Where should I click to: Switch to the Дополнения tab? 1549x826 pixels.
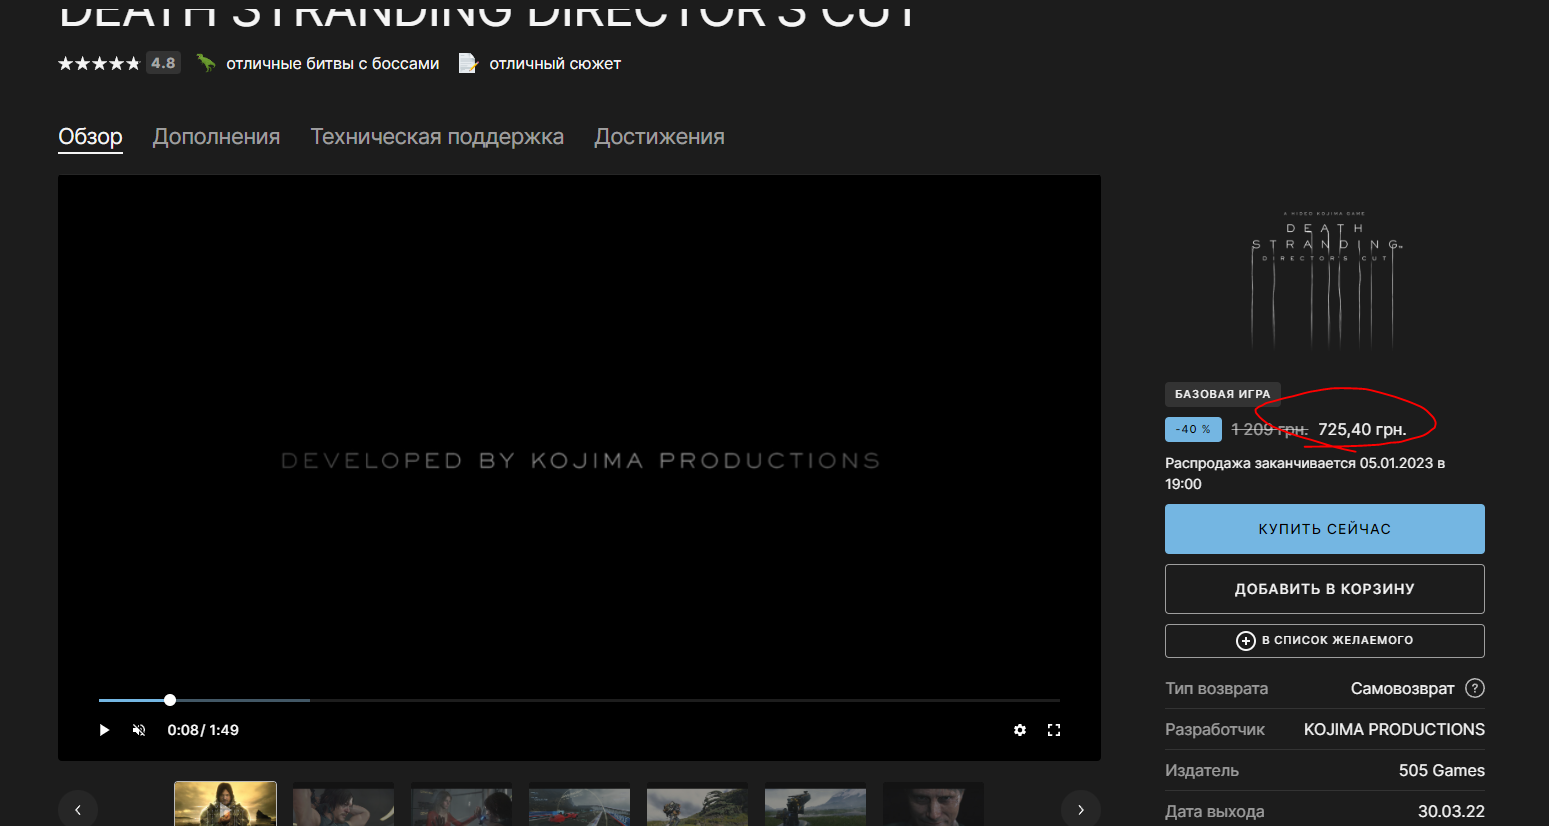pyautogui.click(x=216, y=137)
